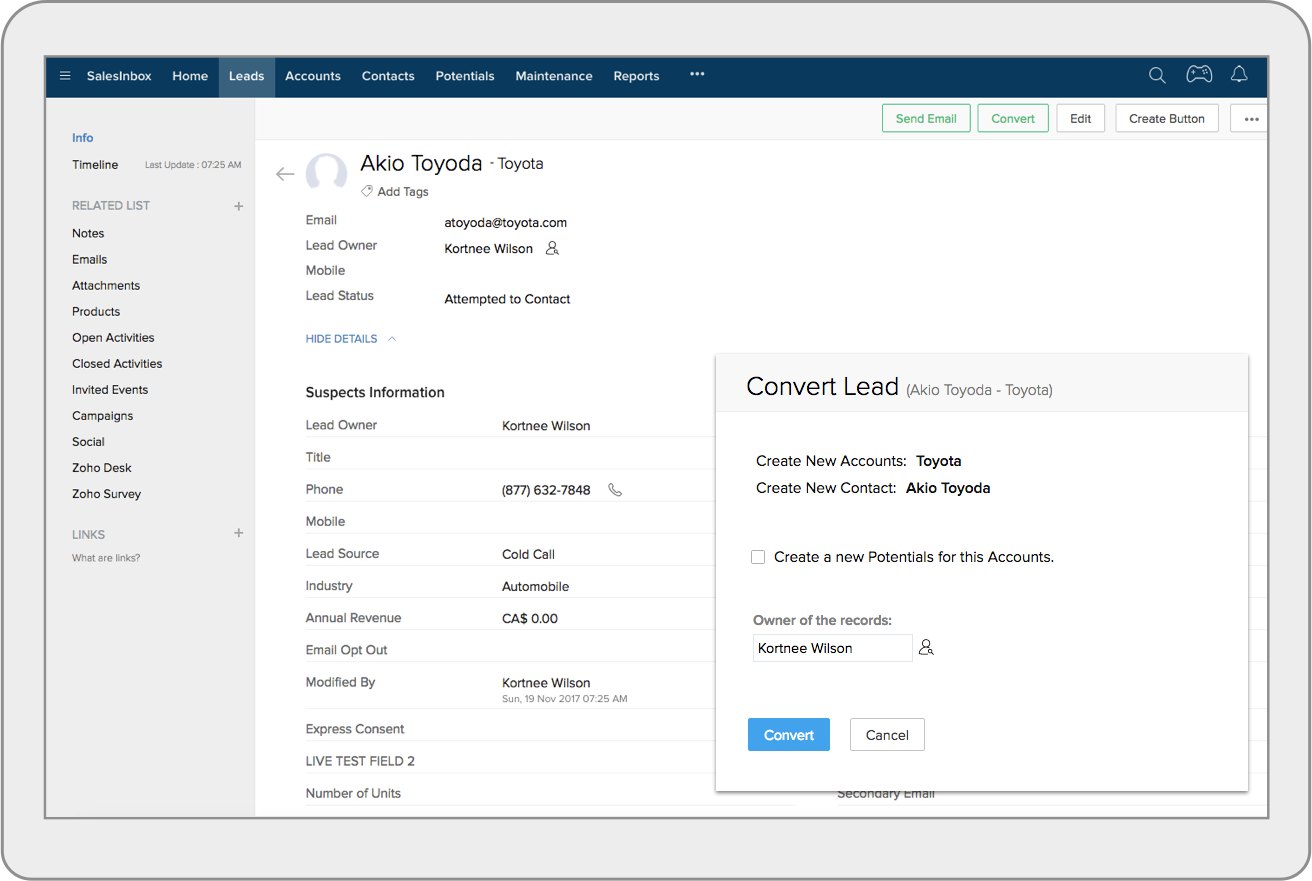Open Closed Activities related list
Screen dimensions: 1312x881
click(x=117, y=363)
